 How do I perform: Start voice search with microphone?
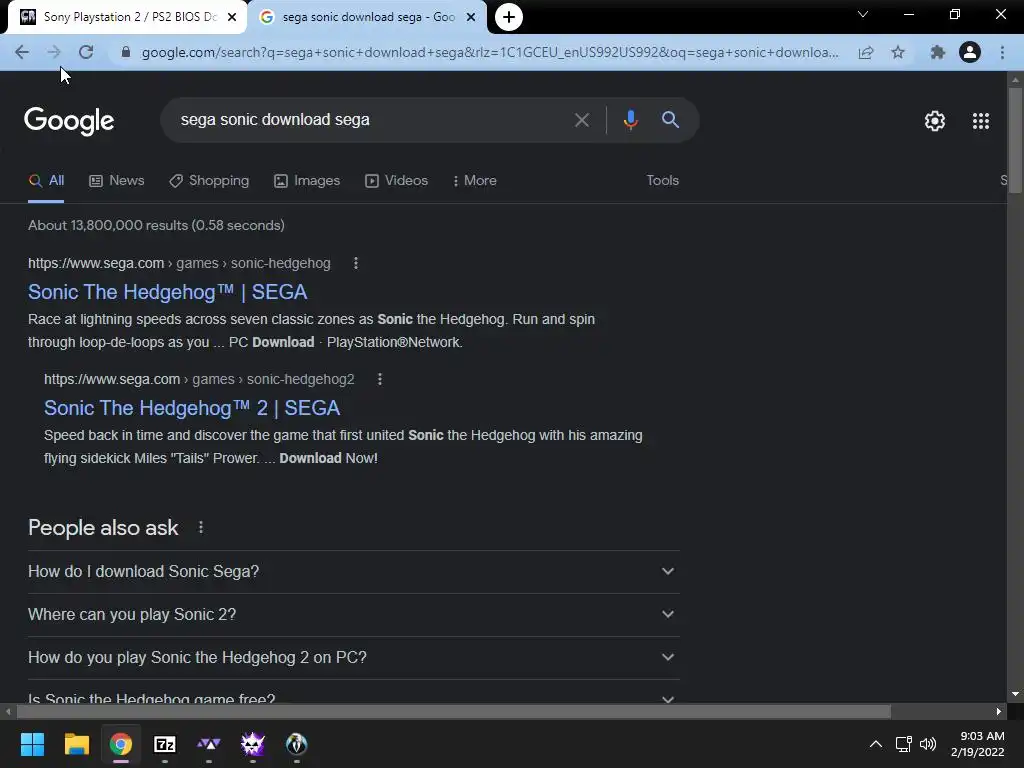coord(630,120)
